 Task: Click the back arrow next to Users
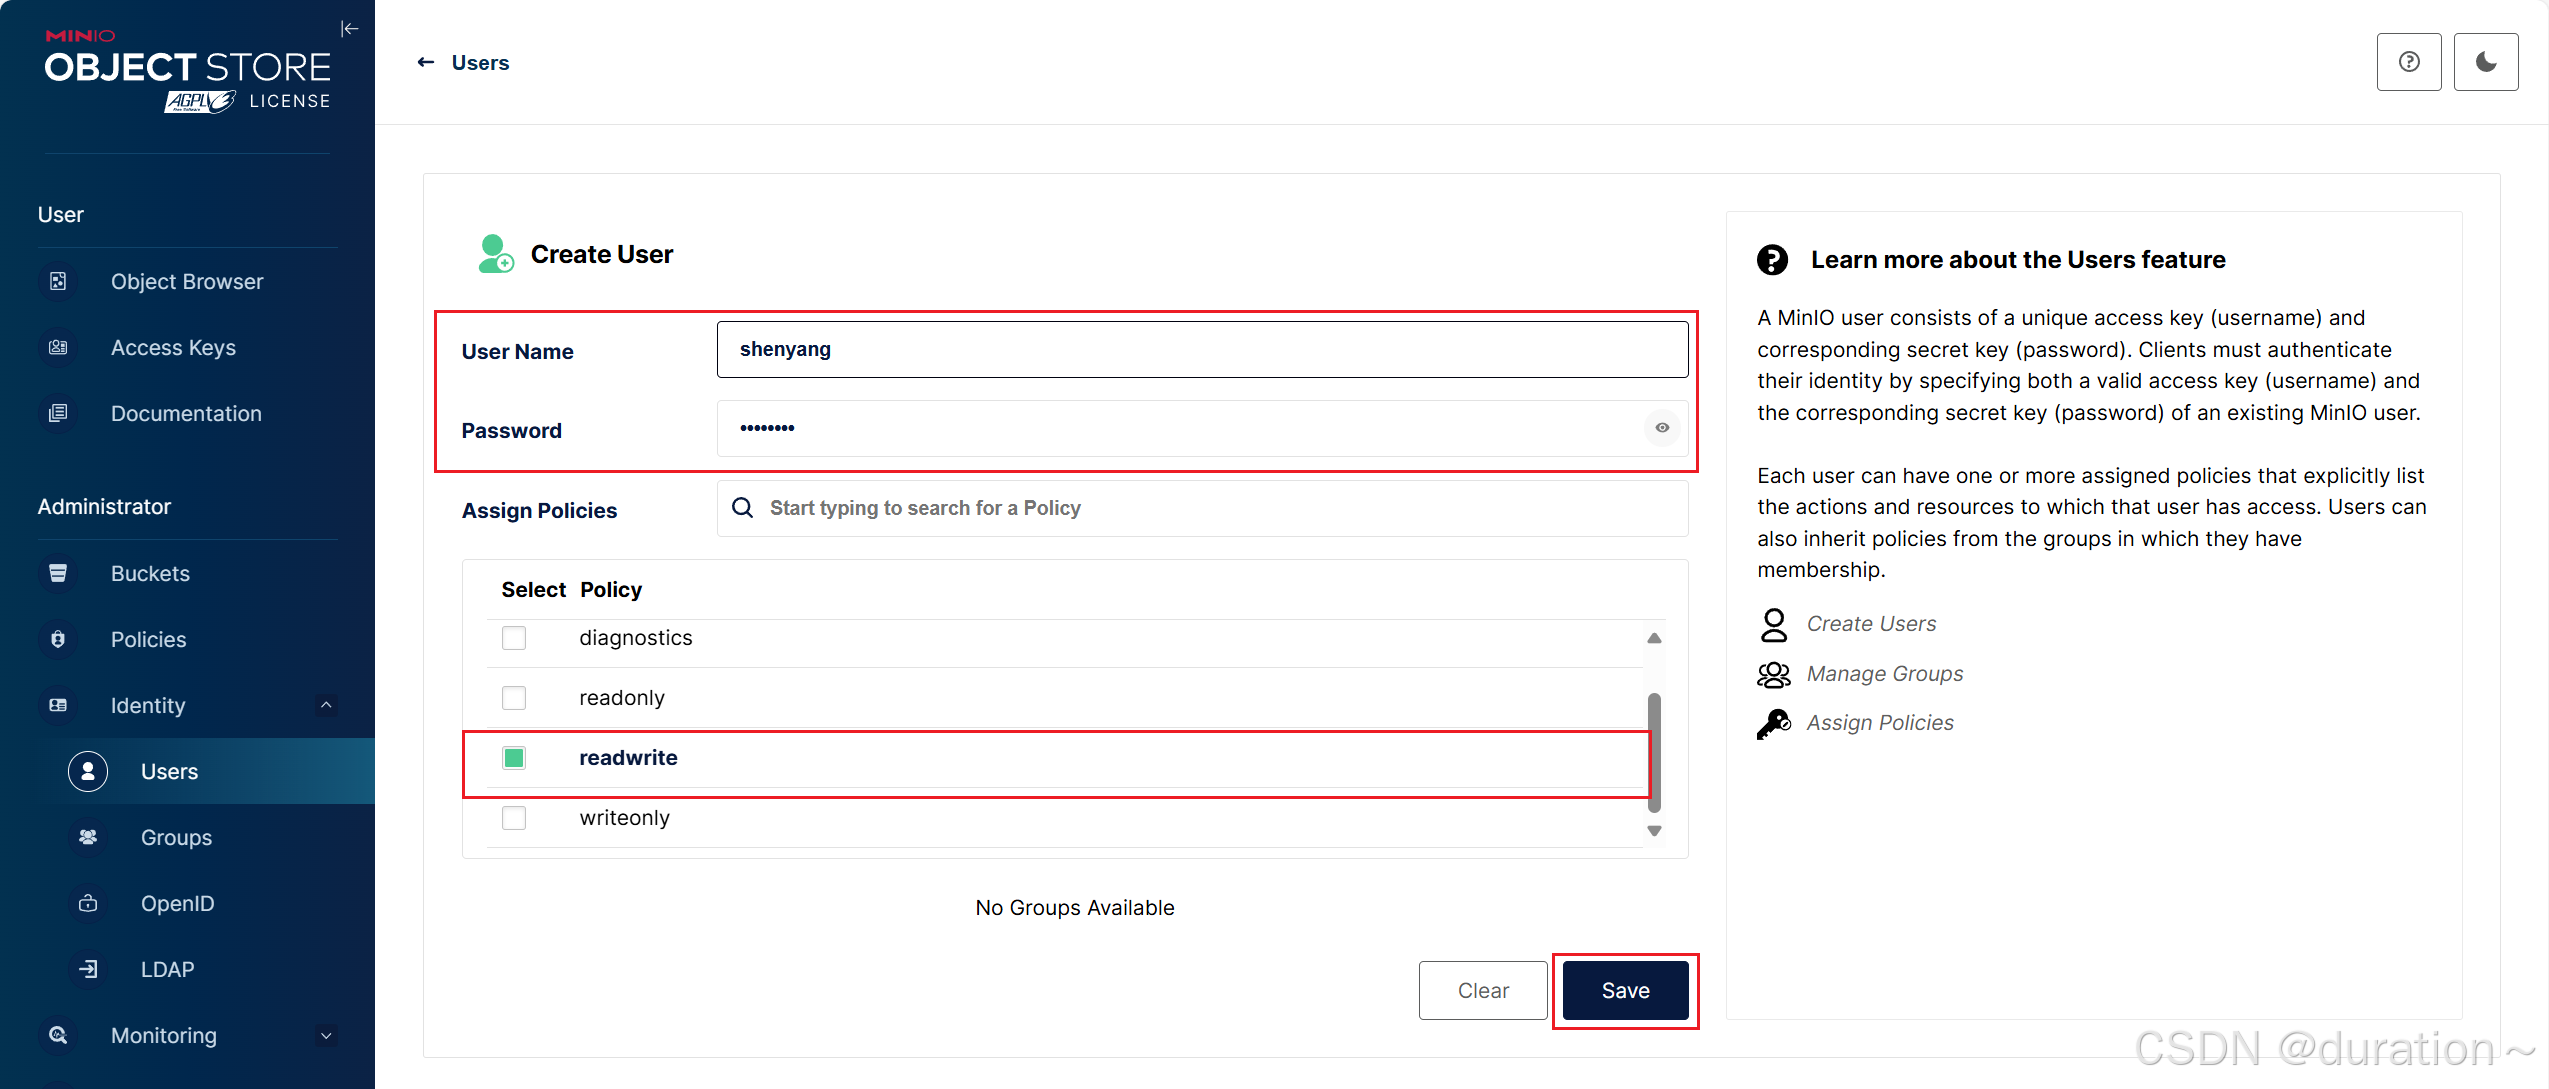tap(426, 63)
